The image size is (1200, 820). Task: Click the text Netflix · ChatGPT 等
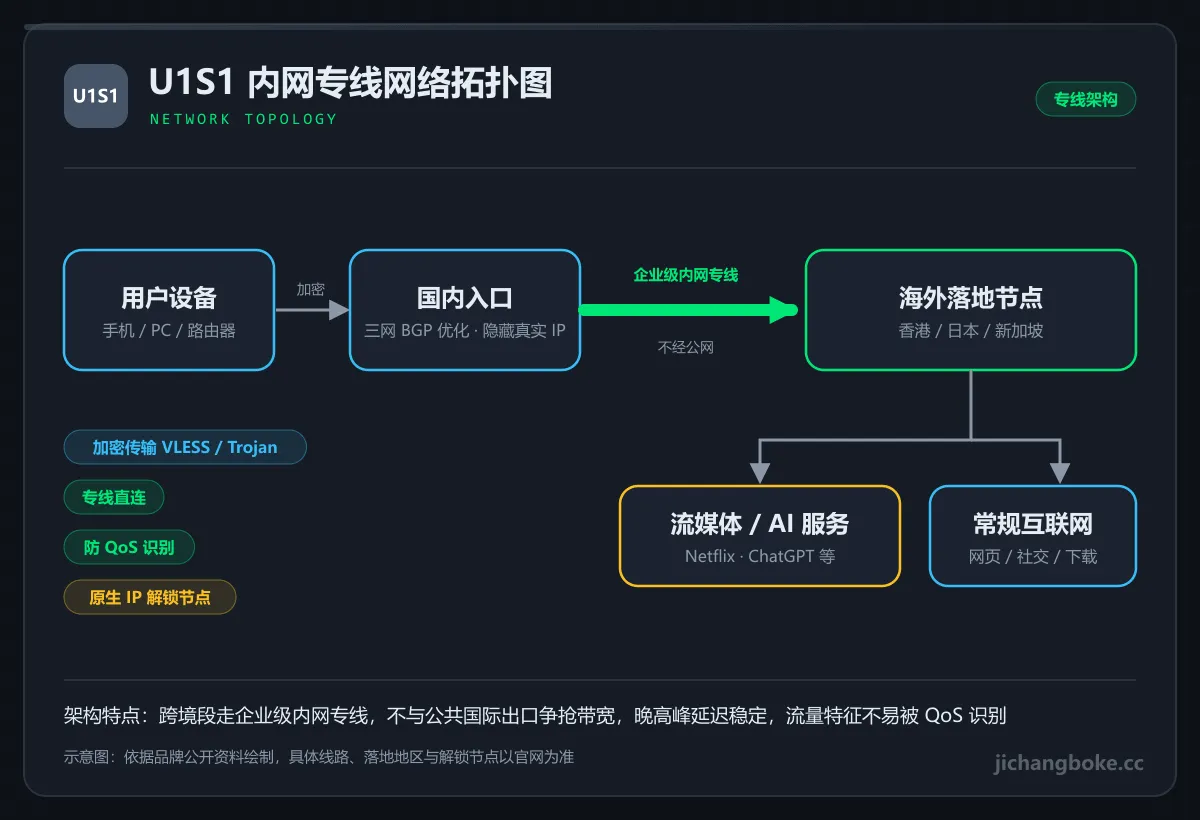pos(760,556)
